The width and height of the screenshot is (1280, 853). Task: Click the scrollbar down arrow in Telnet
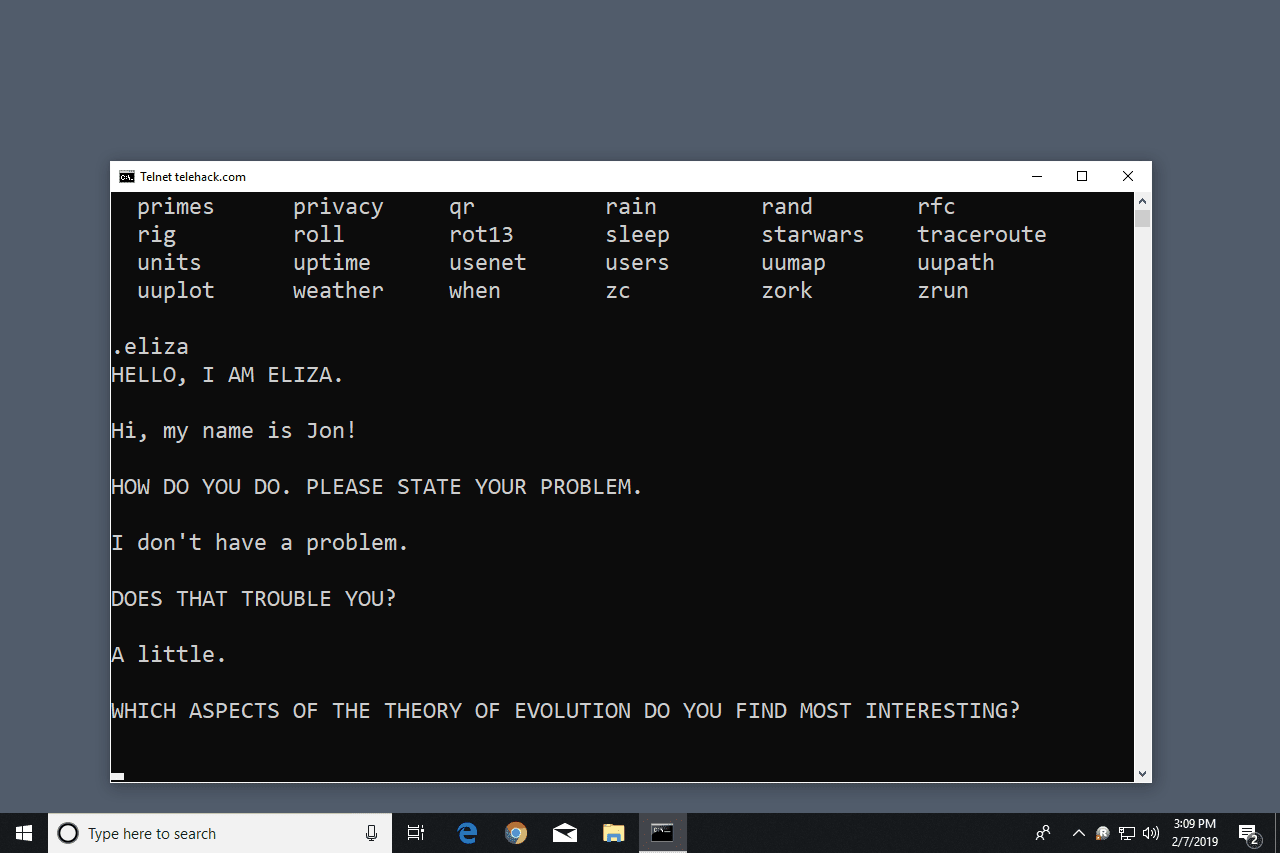(x=1143, y=774)
